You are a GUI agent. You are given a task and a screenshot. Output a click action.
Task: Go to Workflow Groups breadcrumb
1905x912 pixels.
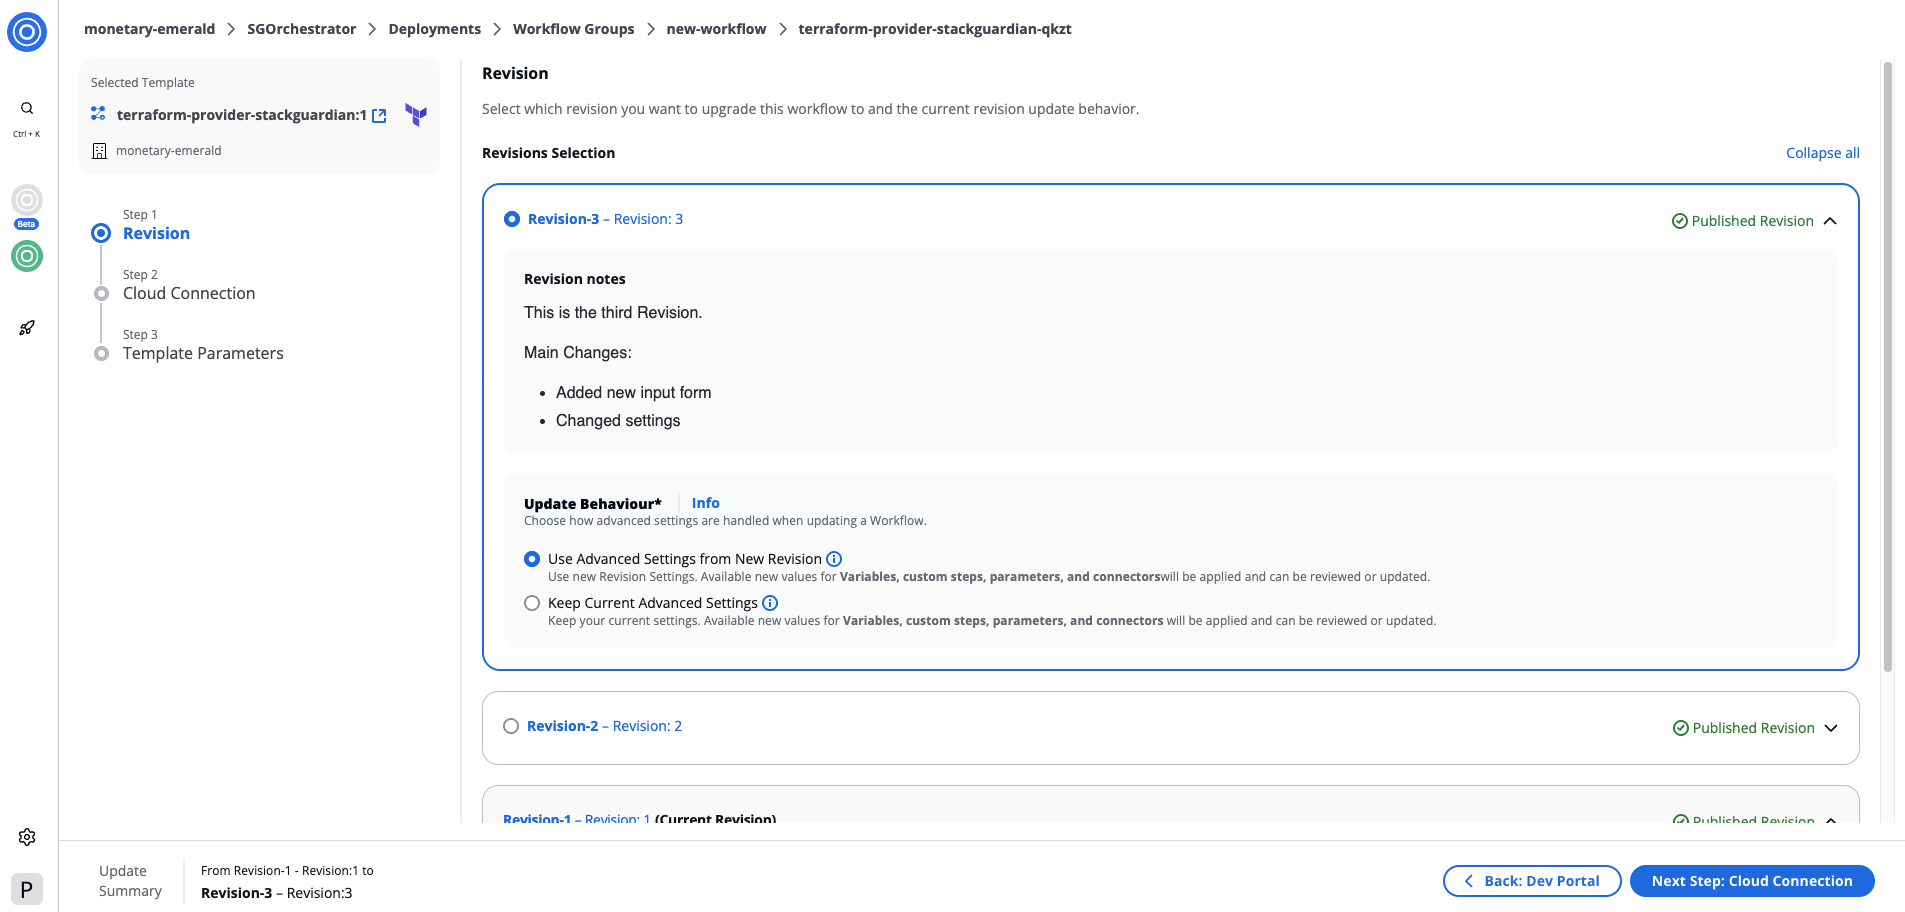pyautogui.click(x=573, y=29)
